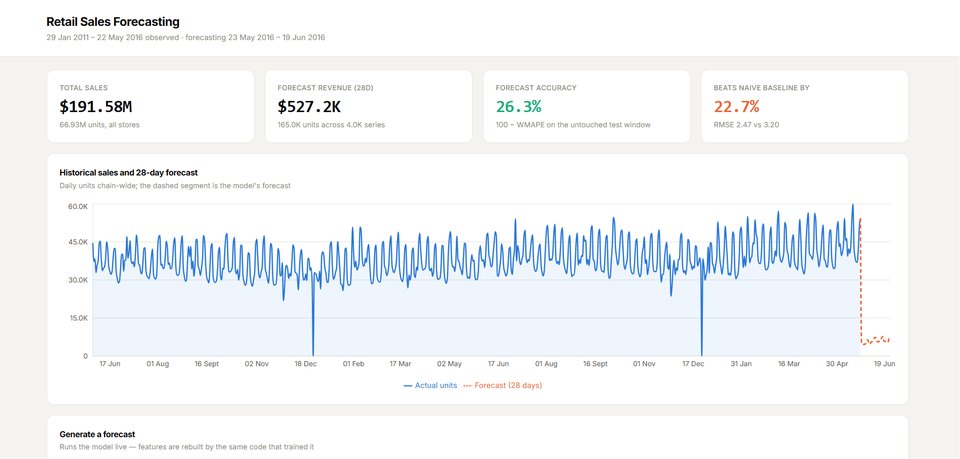Viewport: 960px width, 459px height.
Task: Select the 165.0K units across 4.0K series text
Action: tap(331, 125)
